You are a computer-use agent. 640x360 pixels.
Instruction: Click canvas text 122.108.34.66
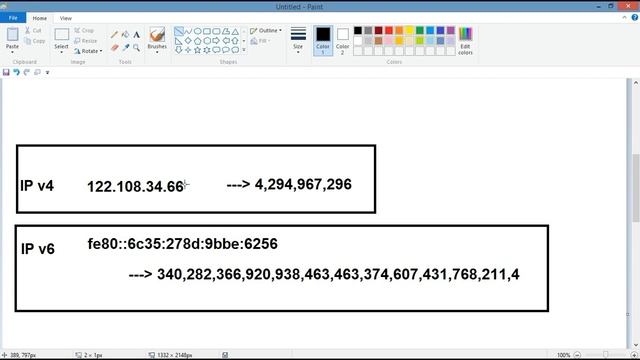(x=135, y=187)
